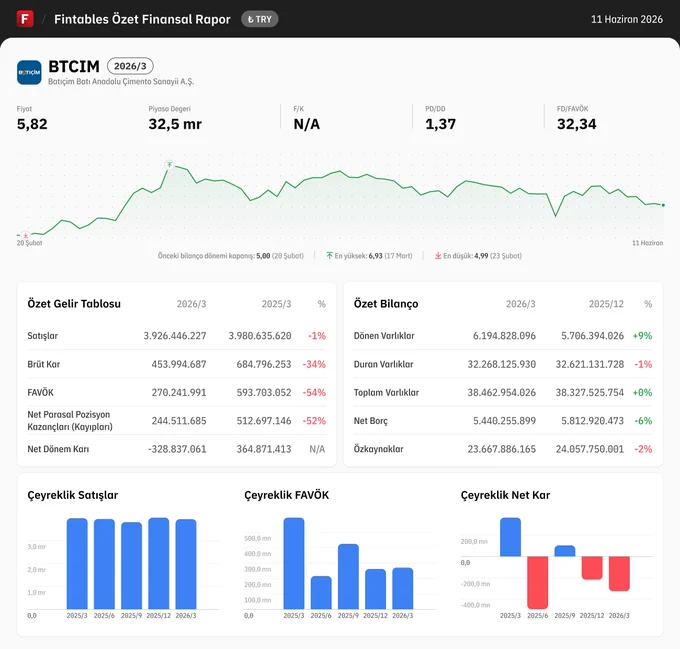This screenshot has width=680, height=649.
Task: Click the Net Borç change -6%
Action: point(643,421)
